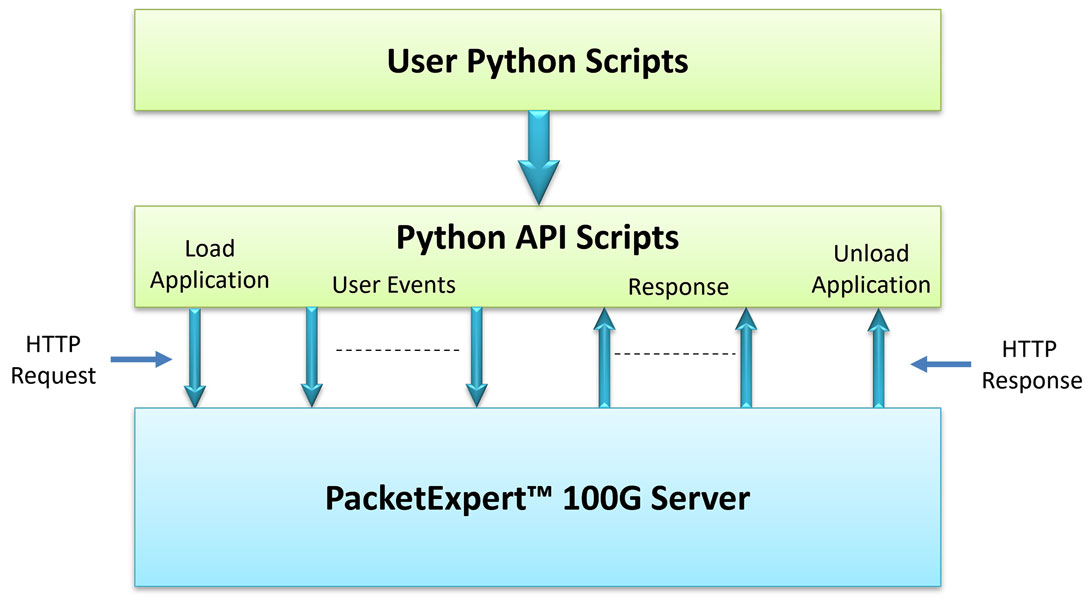Select the down arrow right of the first dashed line
This screenshot has height=600, width=1091.
[477, 357]
